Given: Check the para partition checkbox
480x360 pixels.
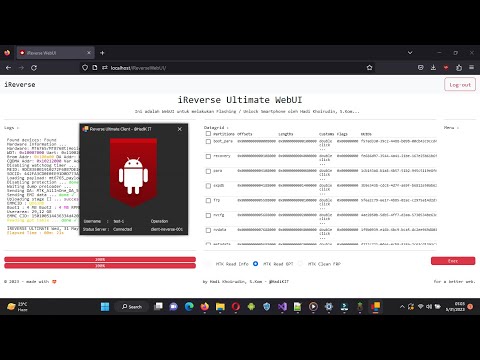Looking at the screenshot, I should click(208, 171).
